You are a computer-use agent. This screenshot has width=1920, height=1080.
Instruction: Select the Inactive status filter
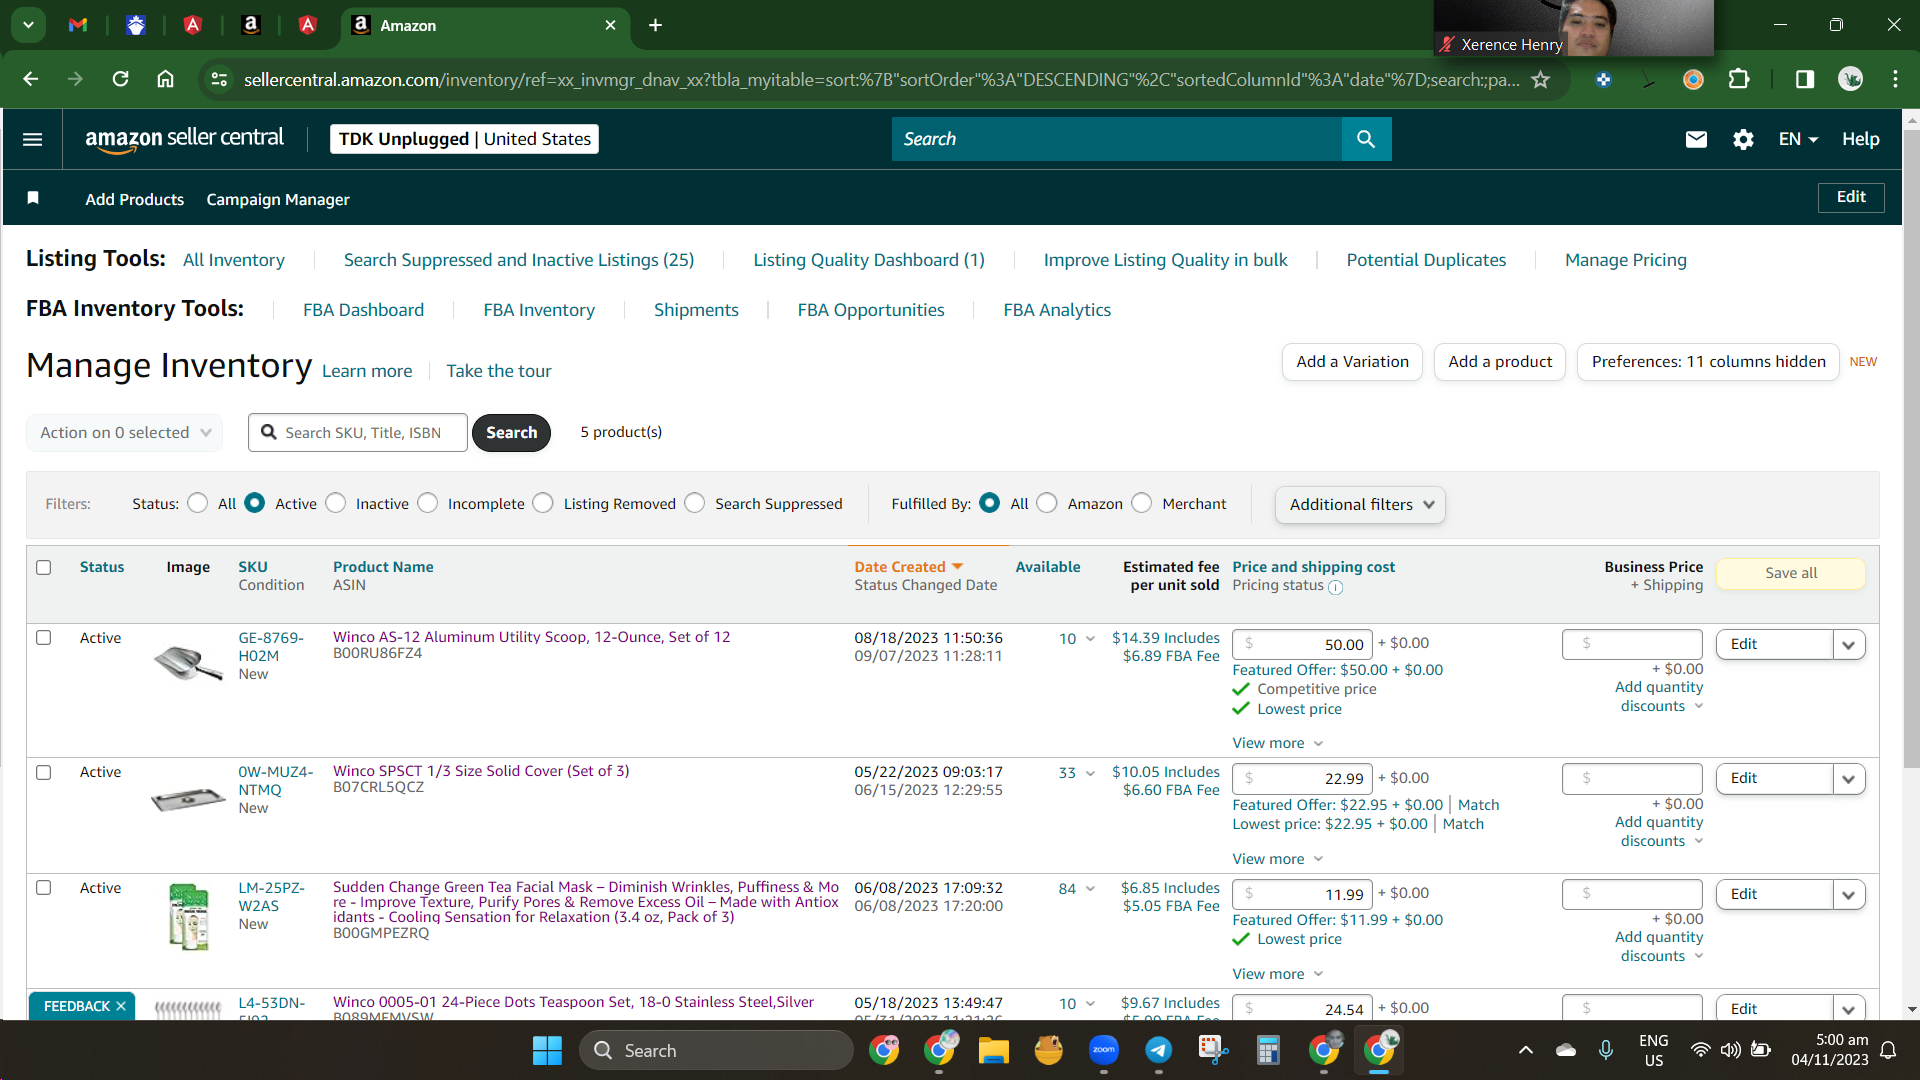click(336, 503)
